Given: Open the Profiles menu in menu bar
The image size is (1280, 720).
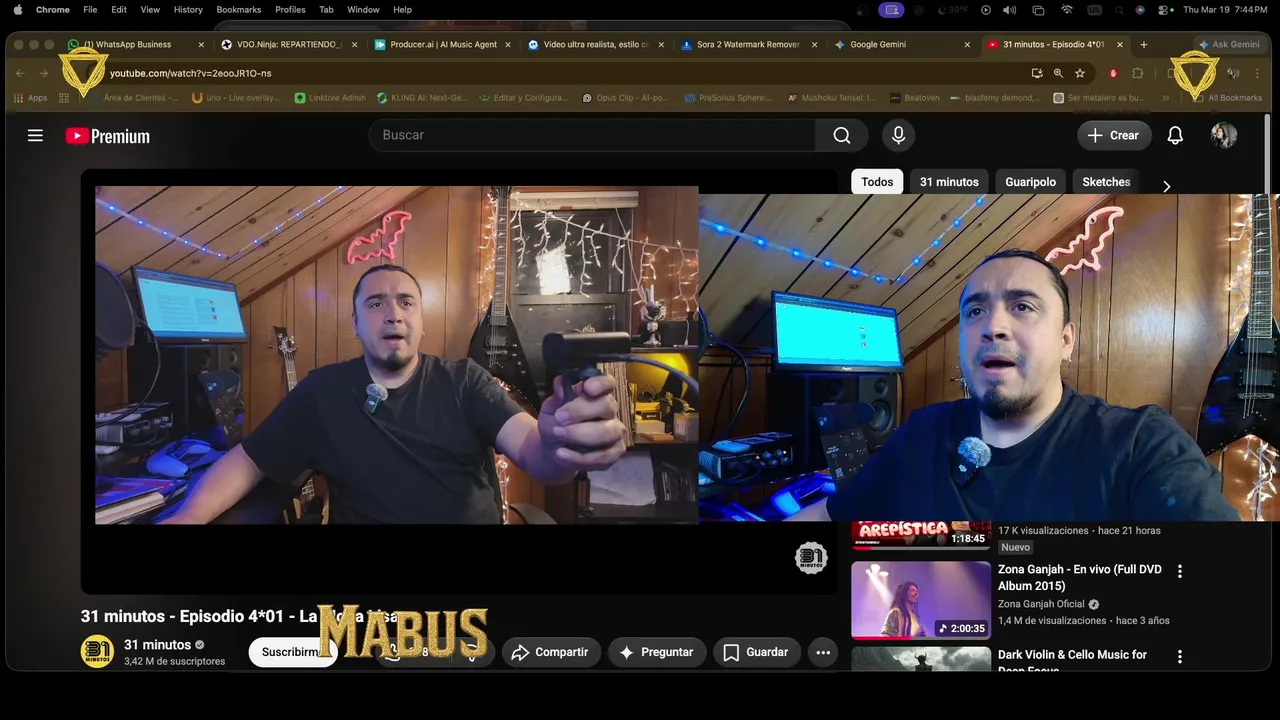Looking at the screenshot, I should 290,9.
